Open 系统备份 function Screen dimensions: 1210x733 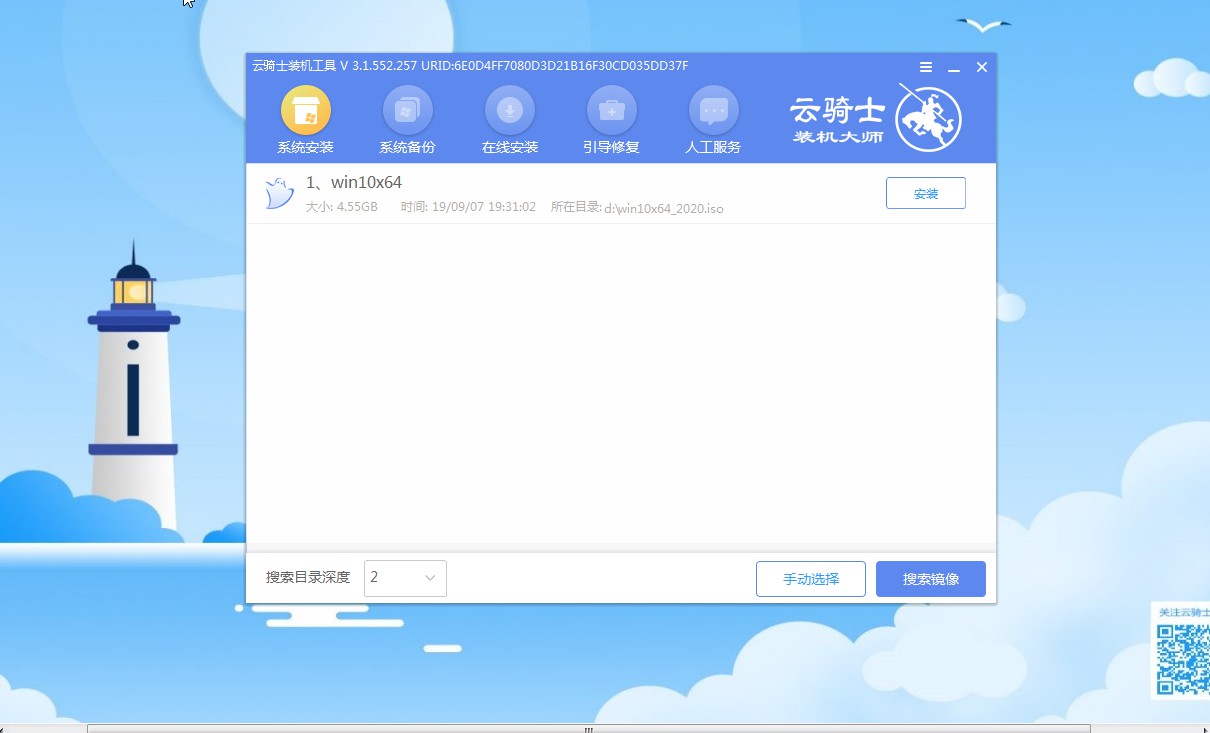pos(407,118)
